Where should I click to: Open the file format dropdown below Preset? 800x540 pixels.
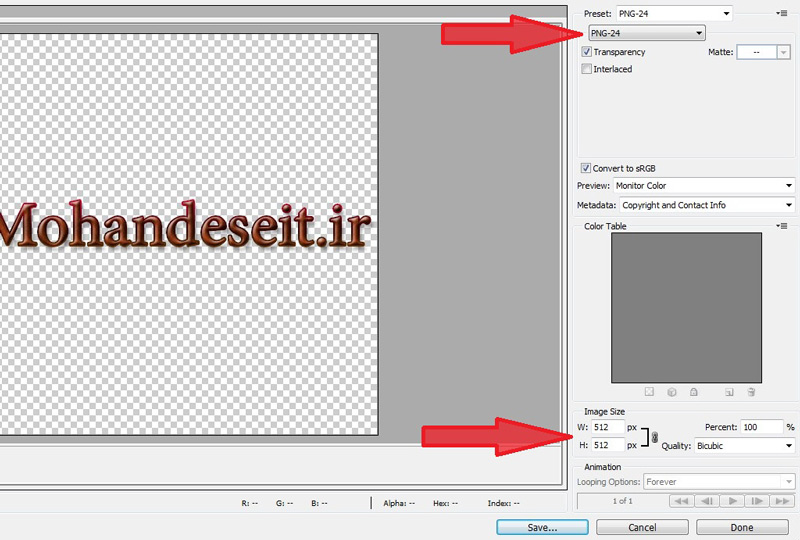[647, 33]
